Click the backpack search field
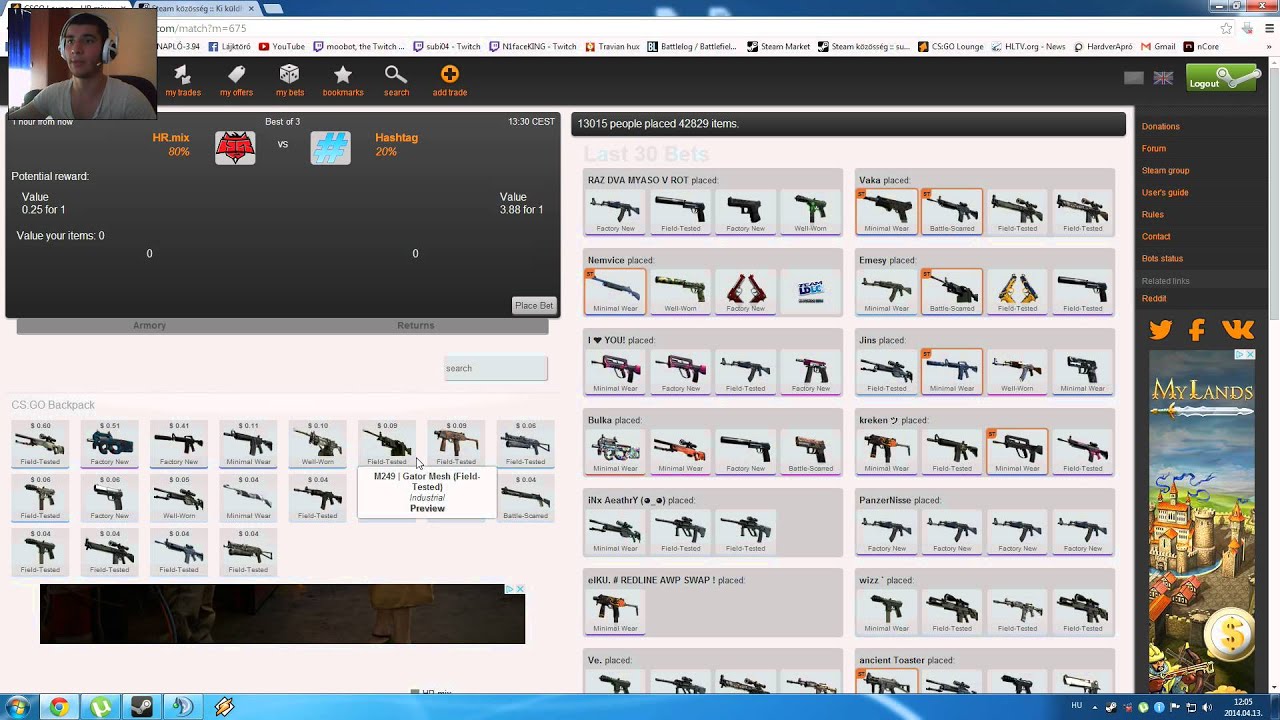 click(x=496, y=368)
